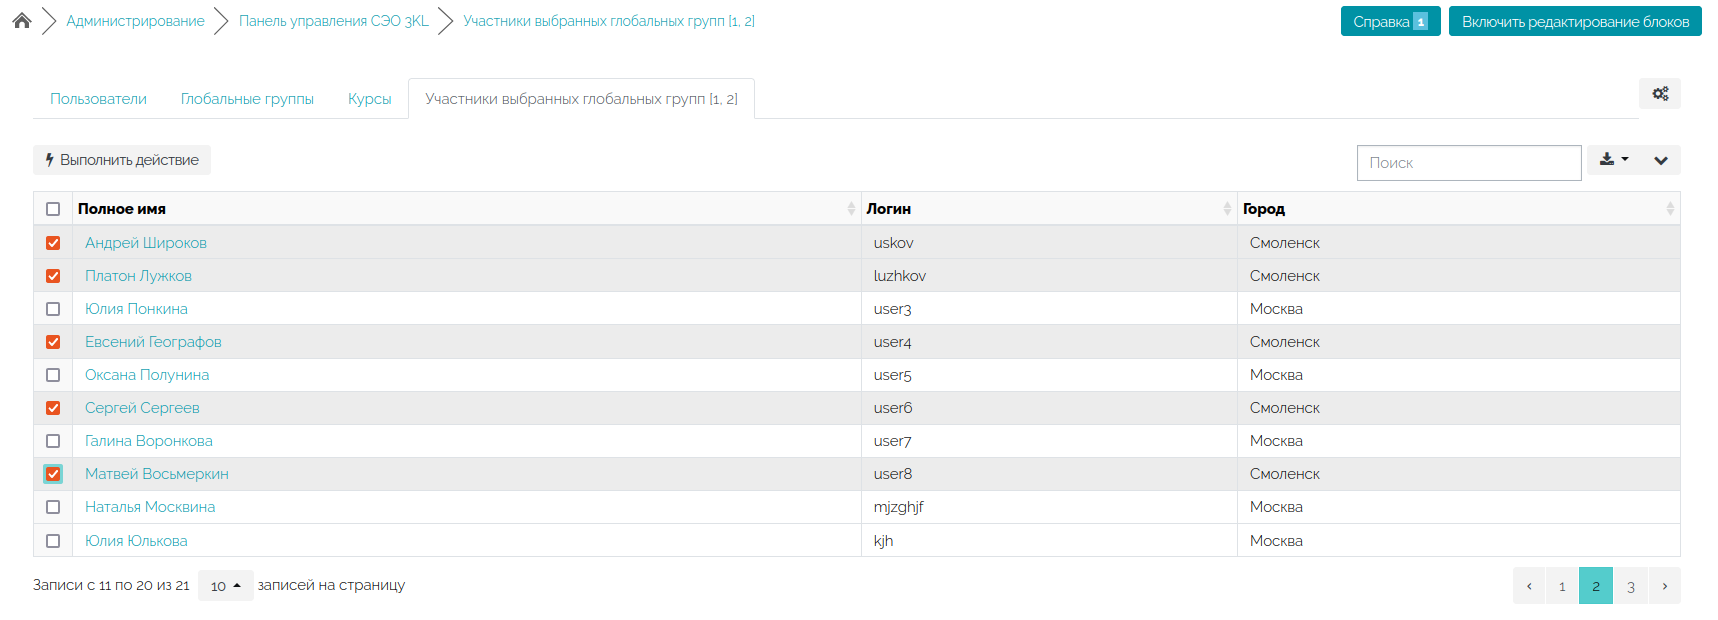Open Матвей Восьмеркин profile link
This screenshot has width=1718, height=620.
[157, 474]
